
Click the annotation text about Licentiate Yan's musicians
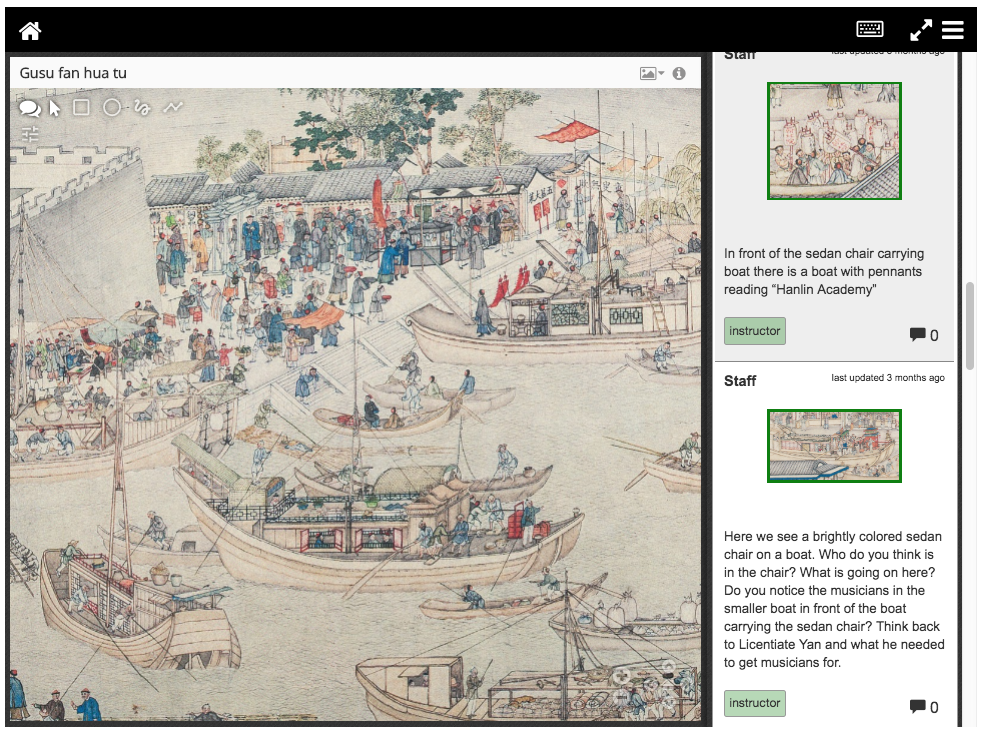834,599
